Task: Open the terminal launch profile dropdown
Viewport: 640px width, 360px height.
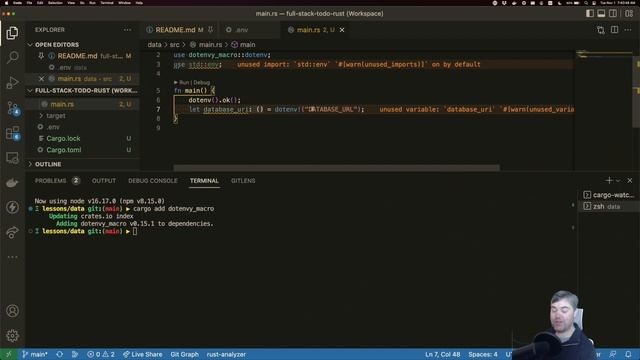Action: coord(618,180)
